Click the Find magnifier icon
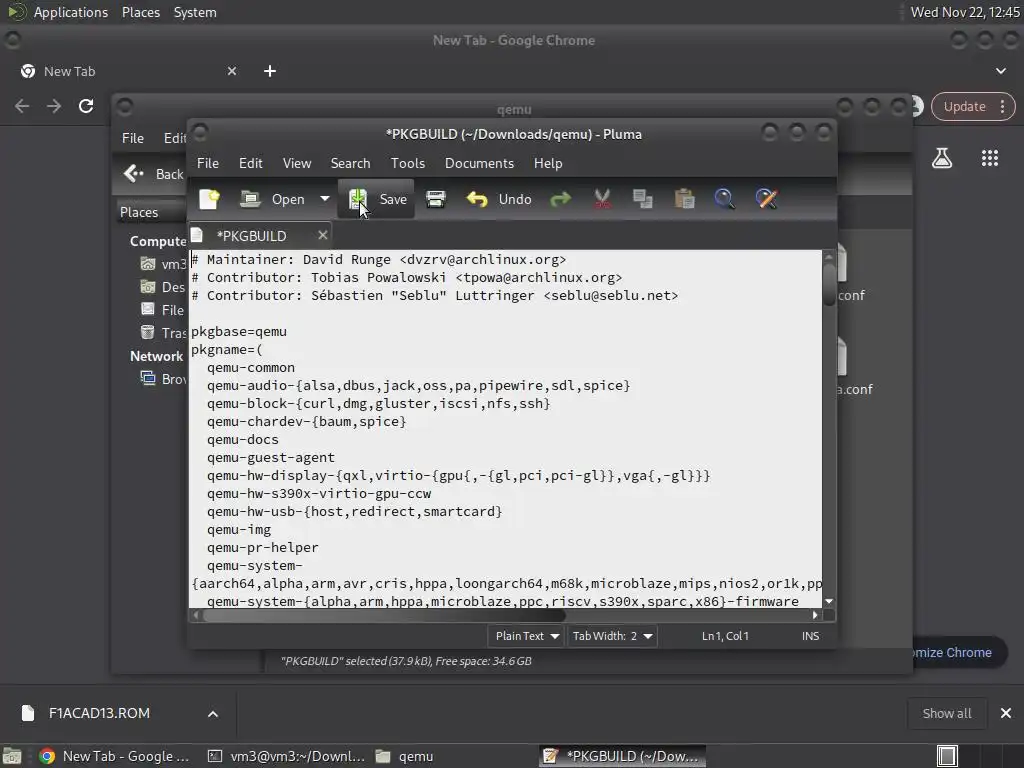This screenshot has width=1024, height=768. (x=724, y=199)
